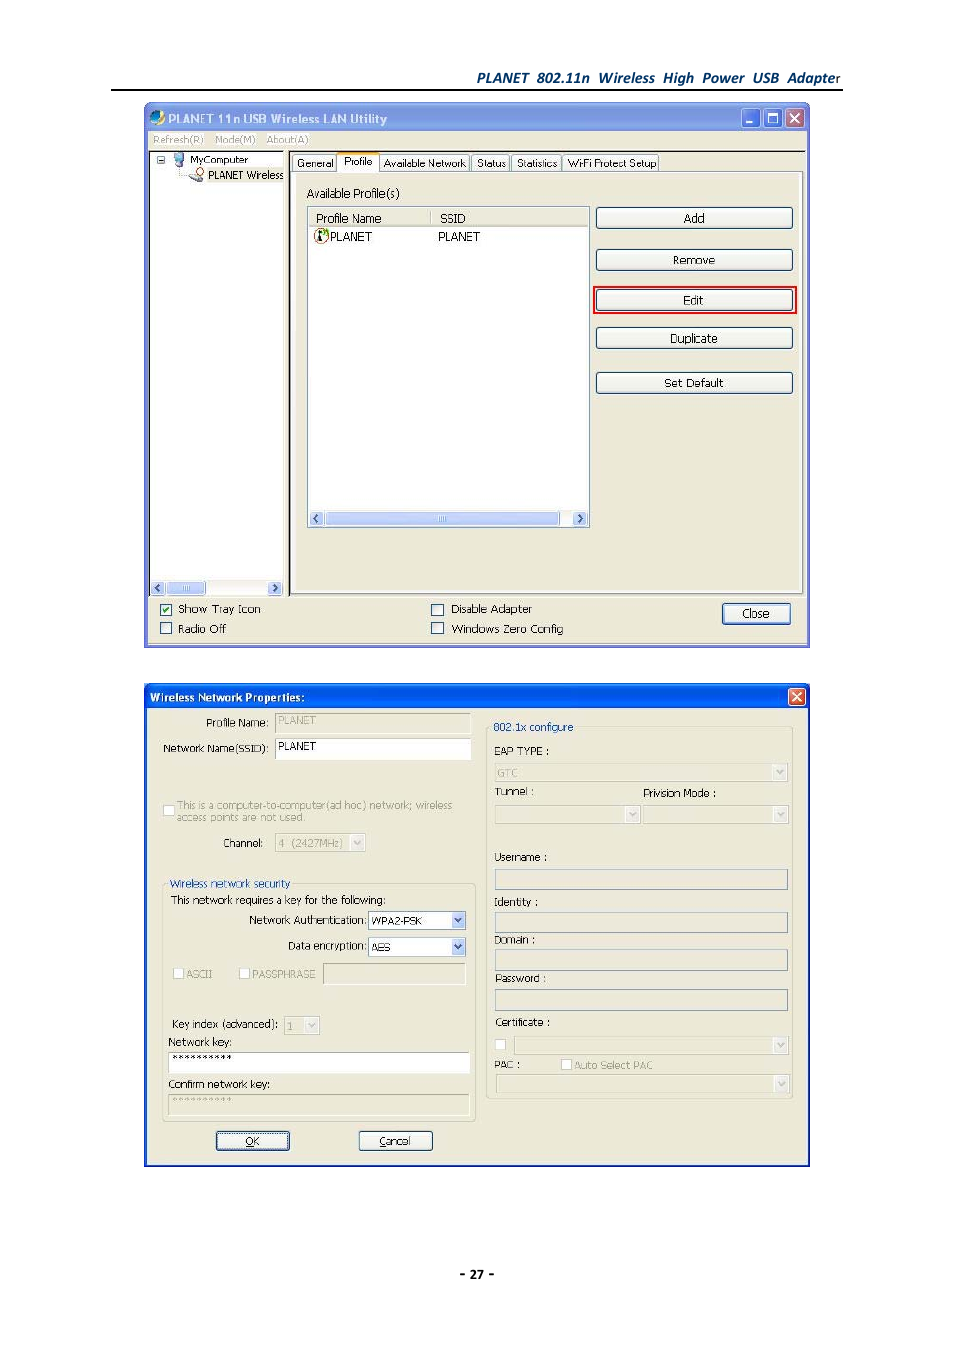Click the tree pane scroll left arrow
The width and height of the screenshot is (954, 1350).
(x=158, y=588)
